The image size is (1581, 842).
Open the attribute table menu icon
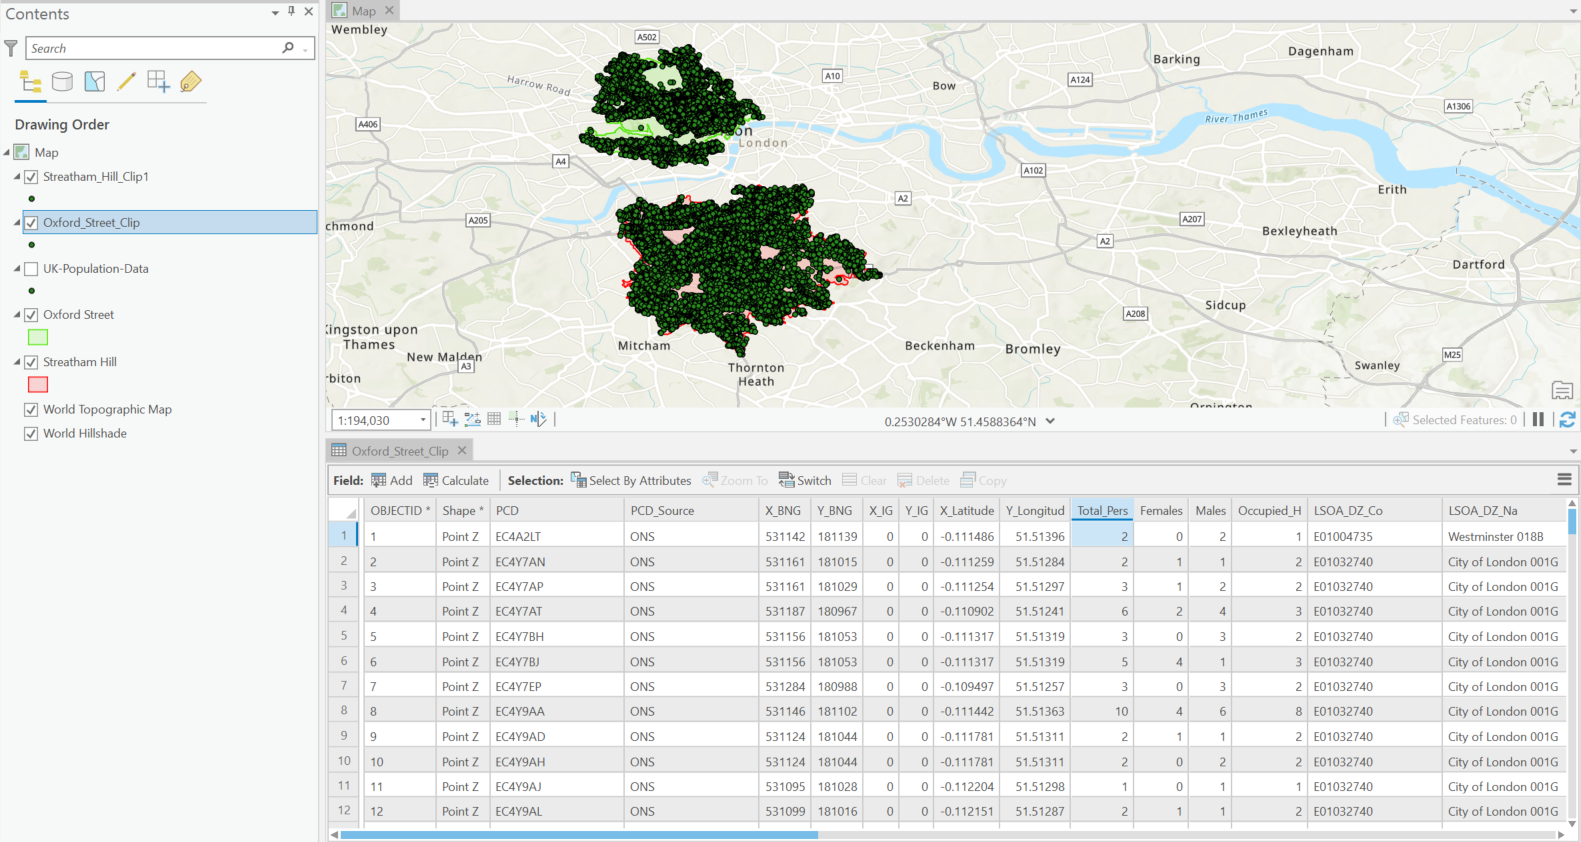(x=1565, y=480)
